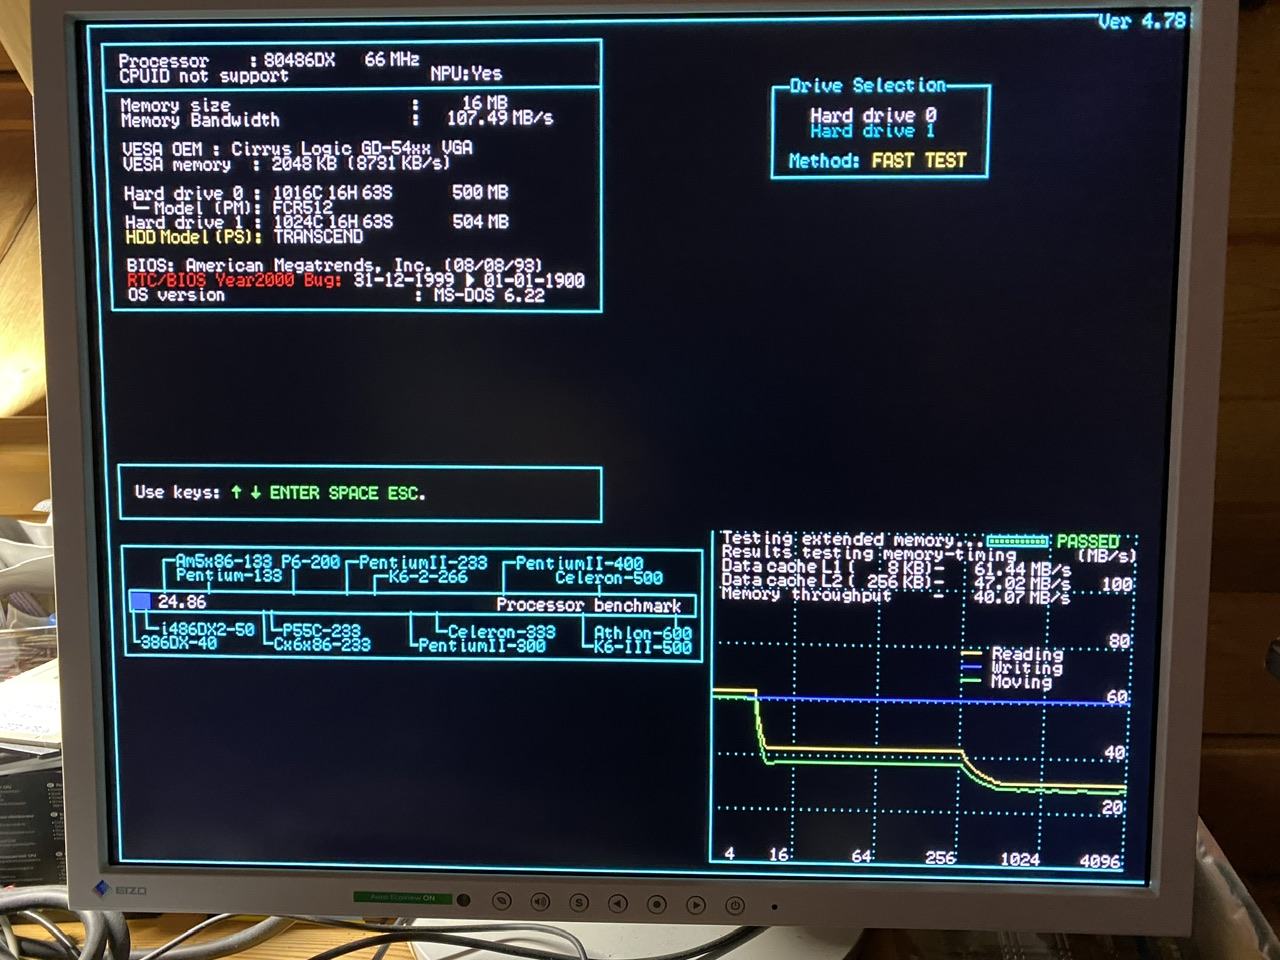
Task: Click the PentiumII-400 benchmark label
Action: [x=579, y=564]
